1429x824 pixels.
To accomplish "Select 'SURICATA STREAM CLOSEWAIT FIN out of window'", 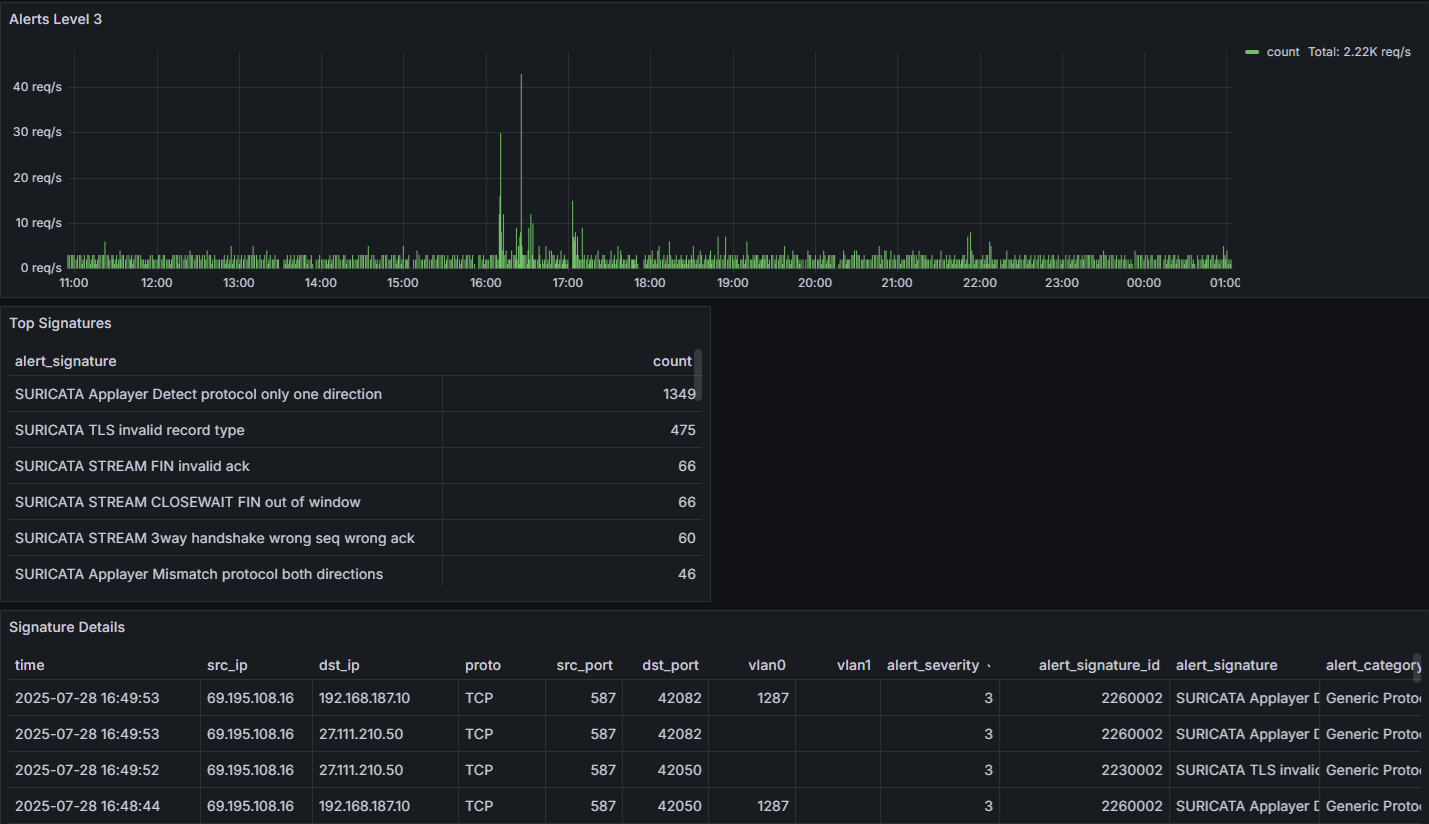I will point(355,502).
